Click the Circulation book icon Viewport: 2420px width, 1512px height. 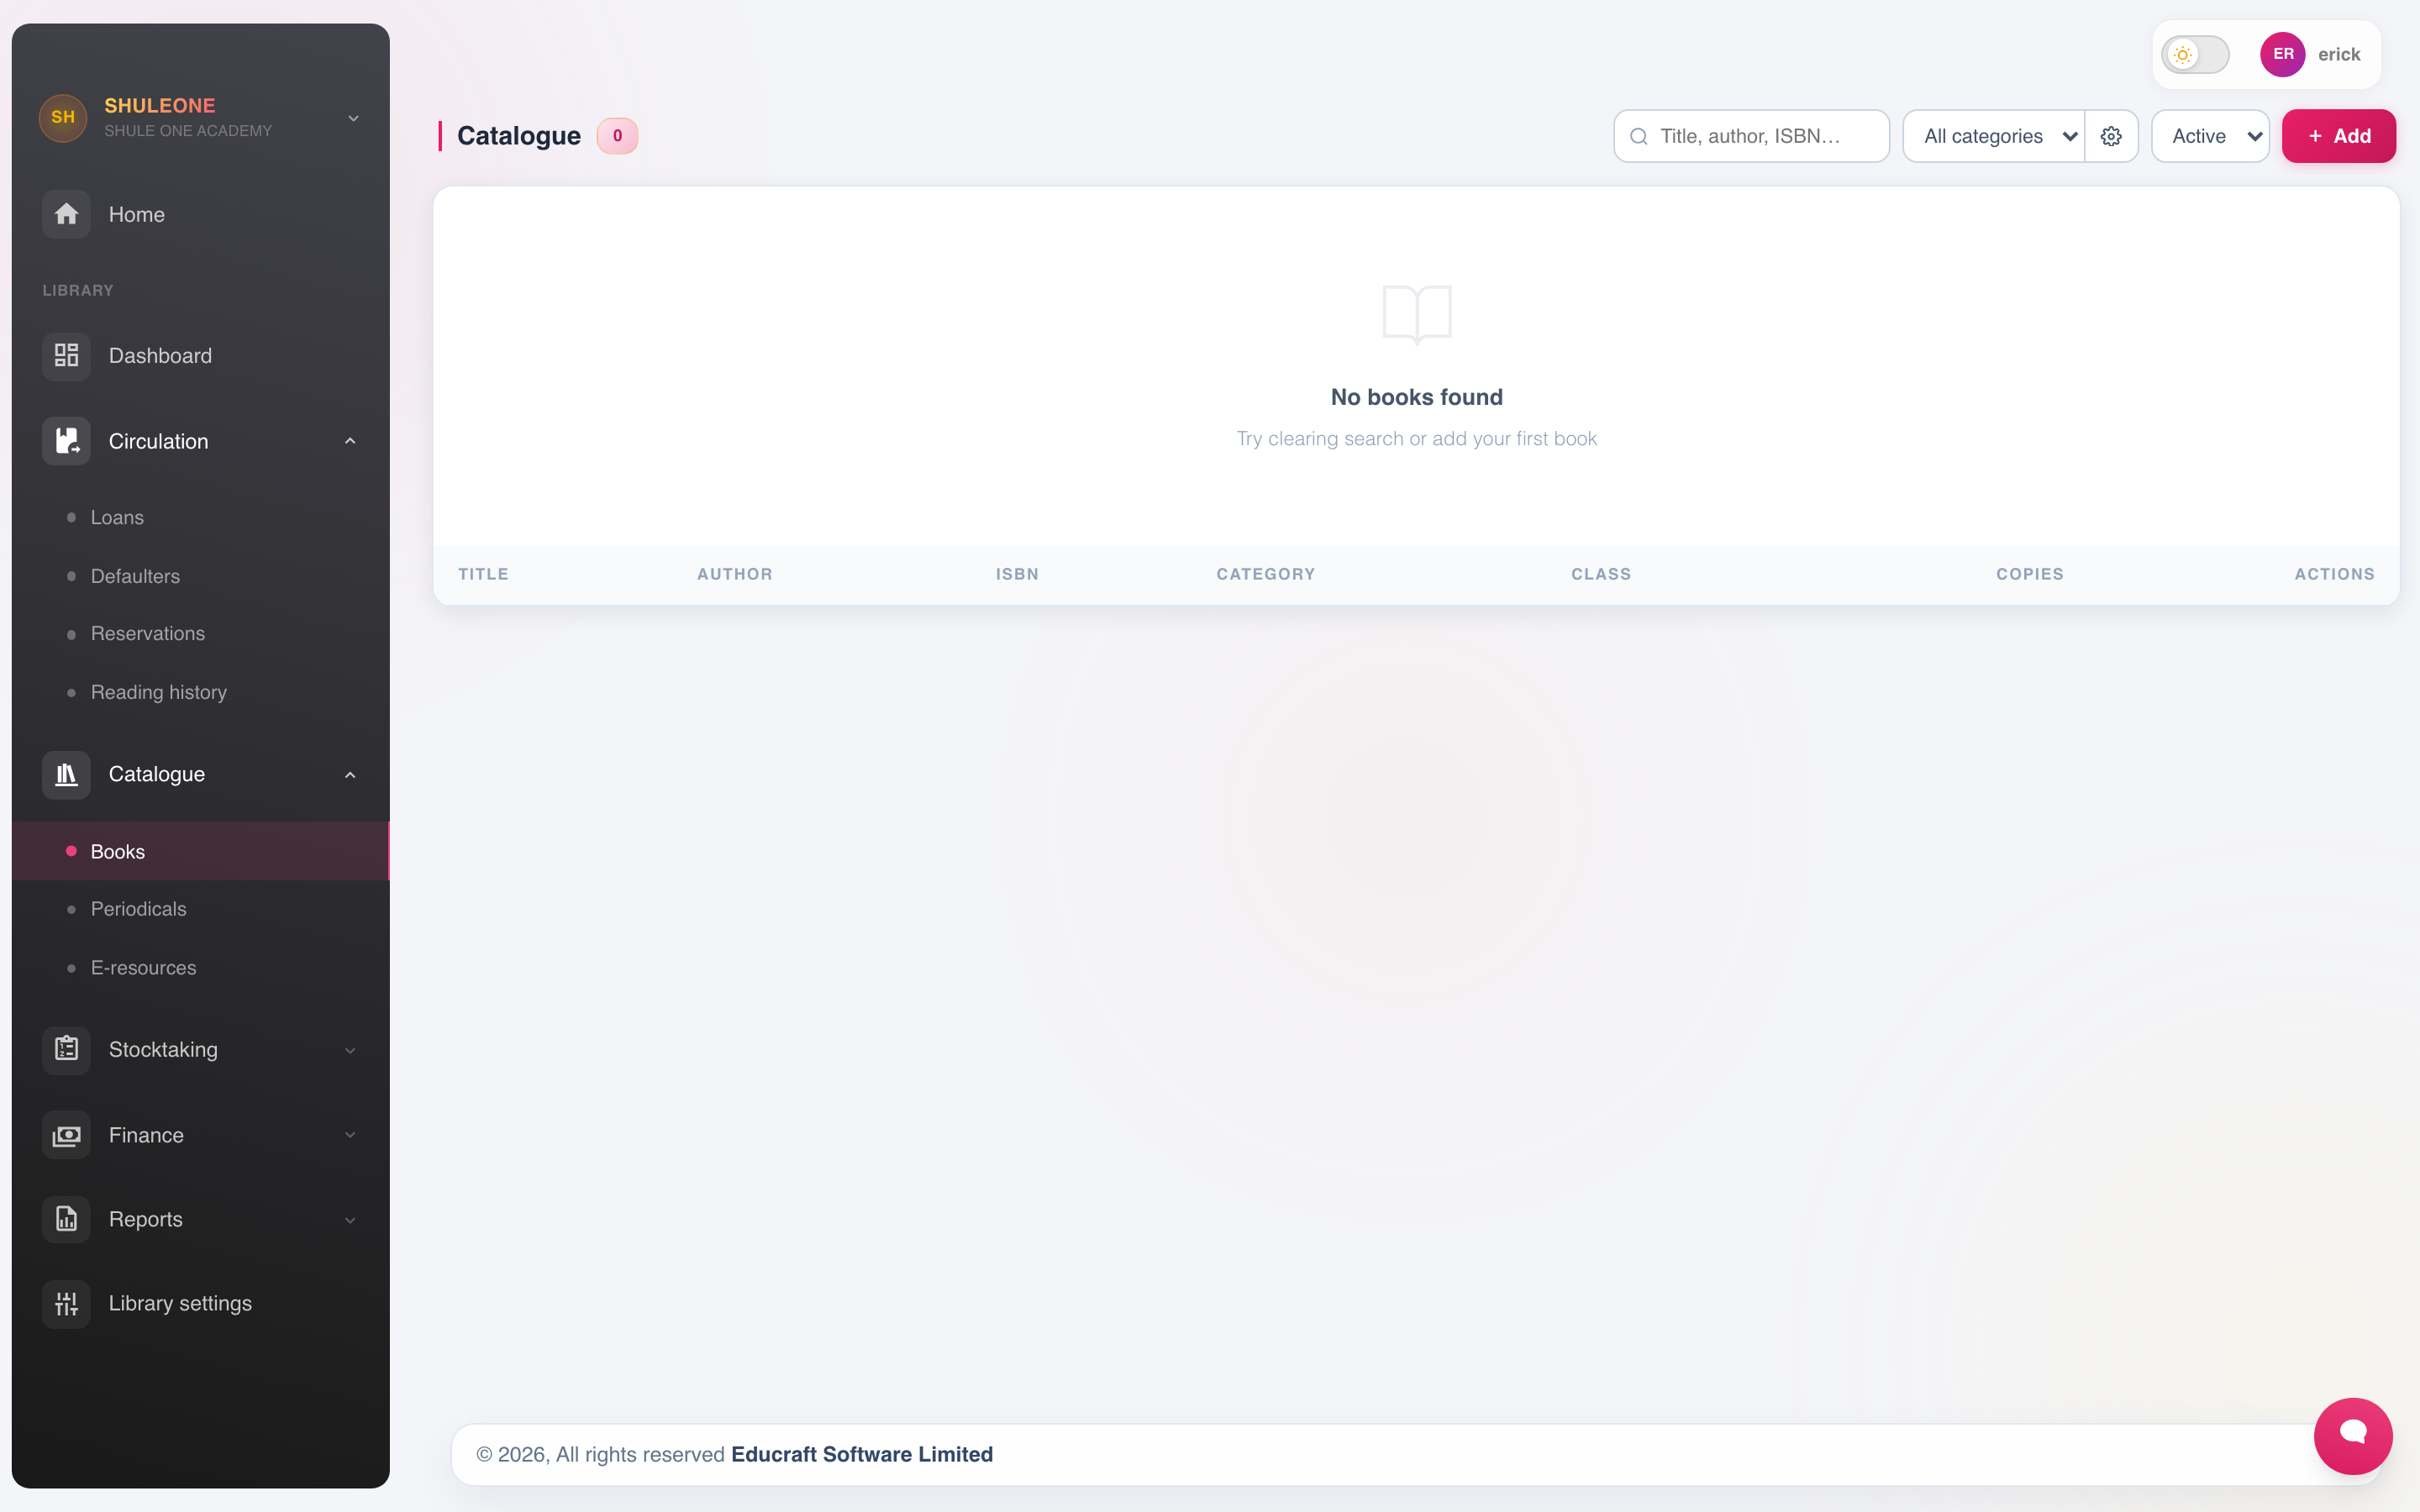tap(66, 441)
